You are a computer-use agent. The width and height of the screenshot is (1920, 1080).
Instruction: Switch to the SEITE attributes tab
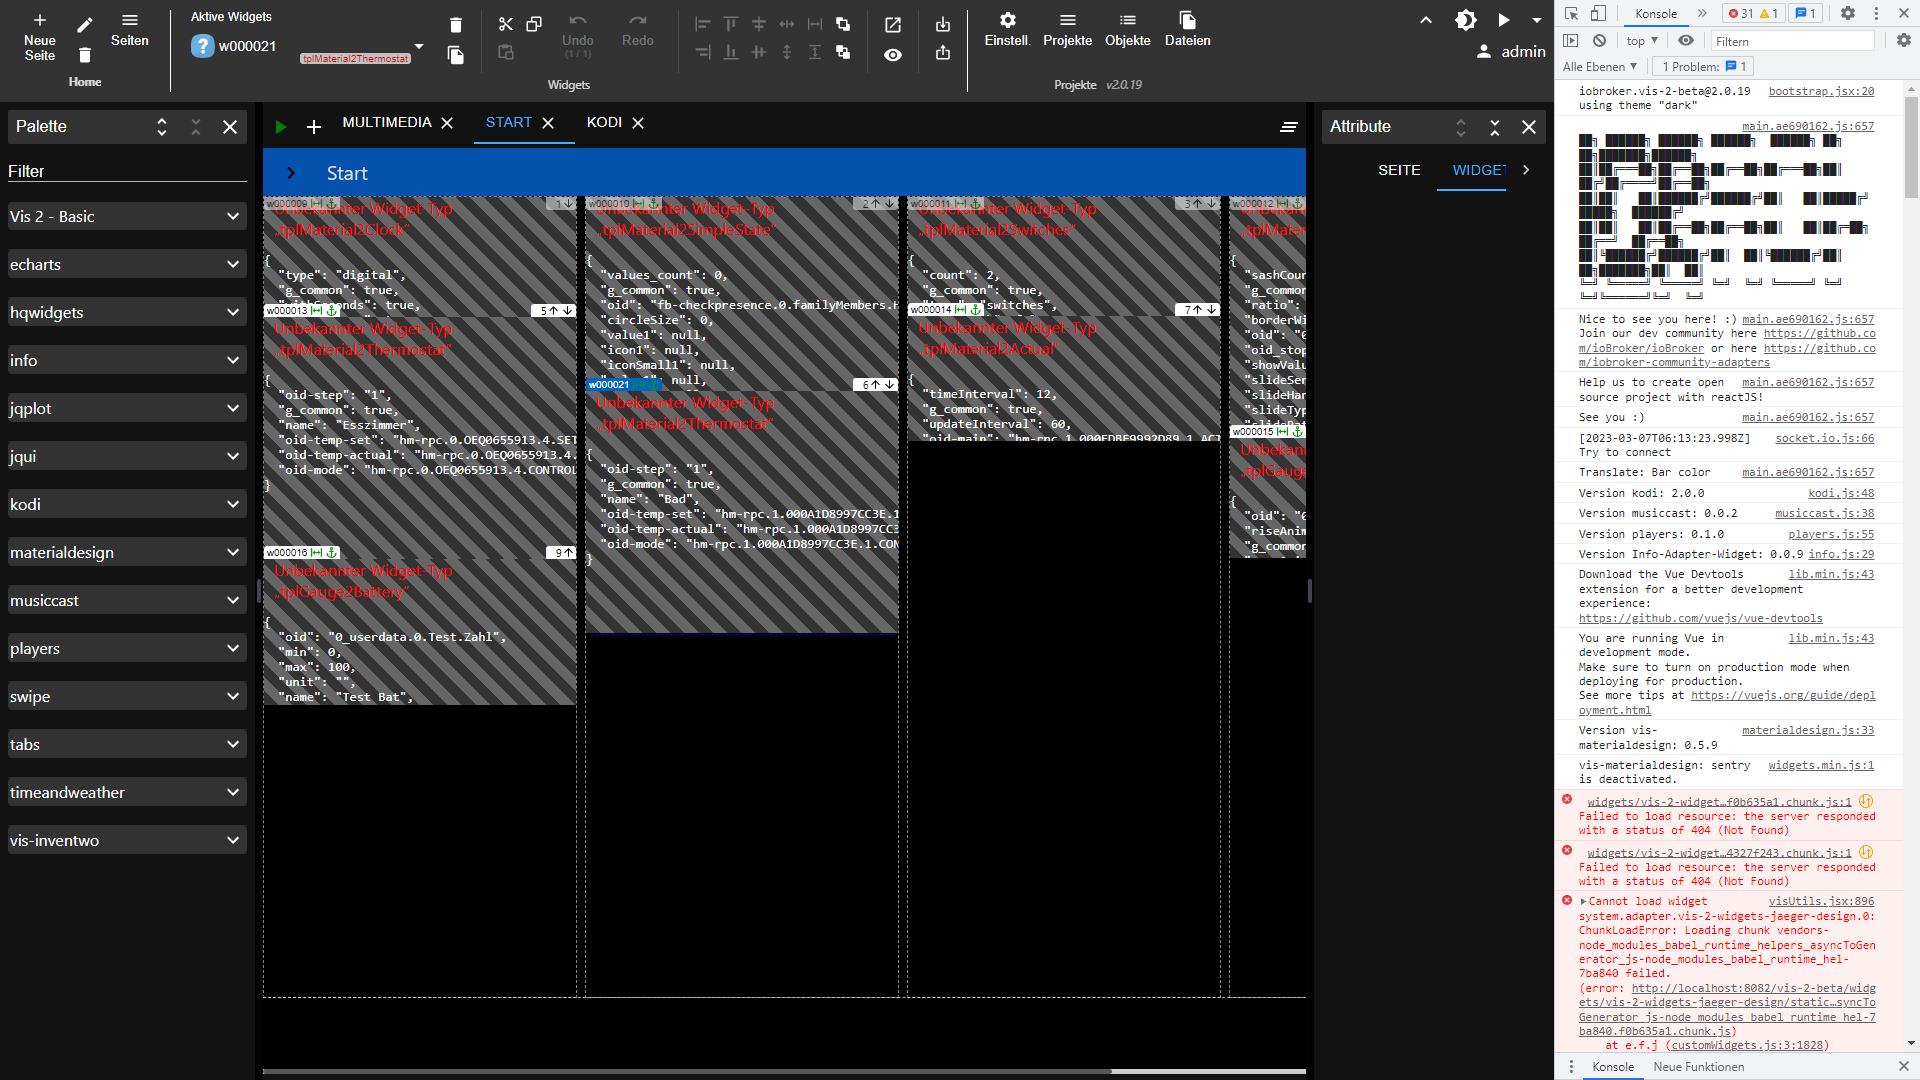pos(1399,170)
